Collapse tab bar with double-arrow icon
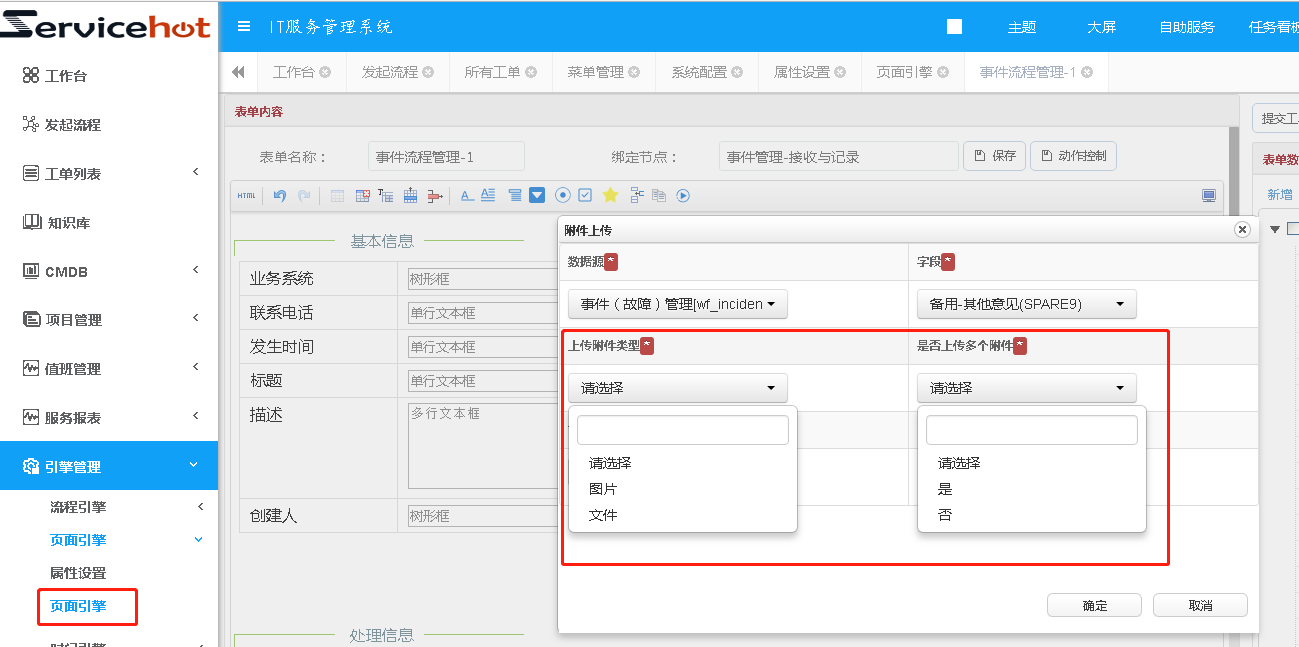This screenshot has width=1299, height=647. click(238, 72)
